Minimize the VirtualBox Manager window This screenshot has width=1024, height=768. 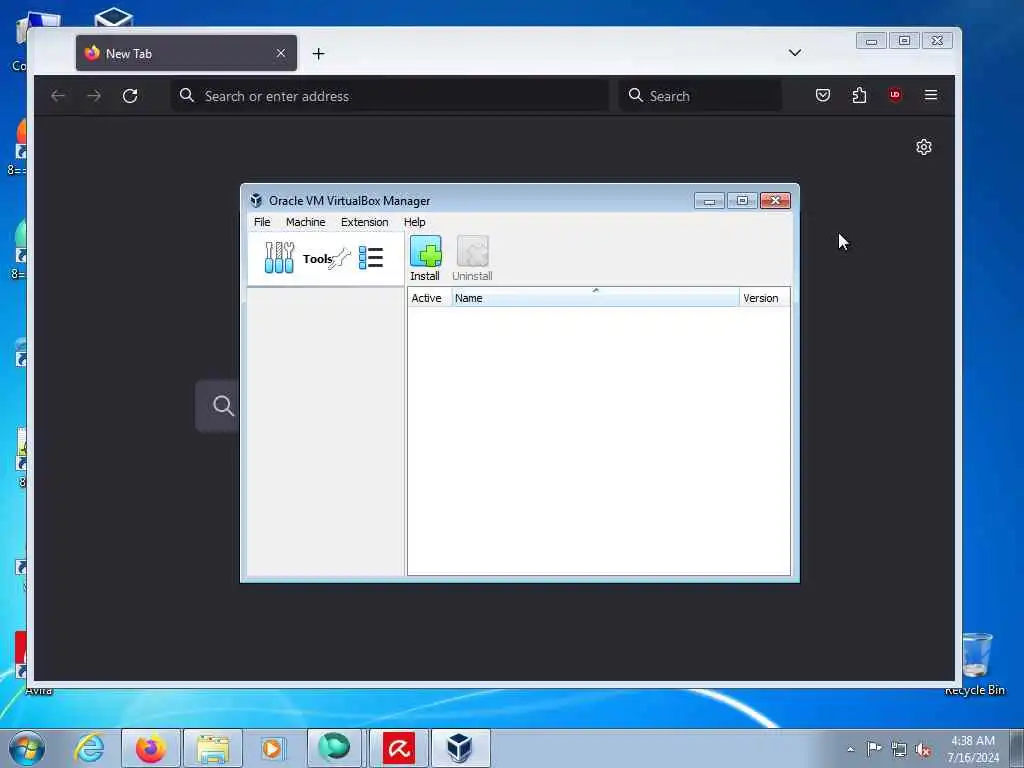coord(709,200)
